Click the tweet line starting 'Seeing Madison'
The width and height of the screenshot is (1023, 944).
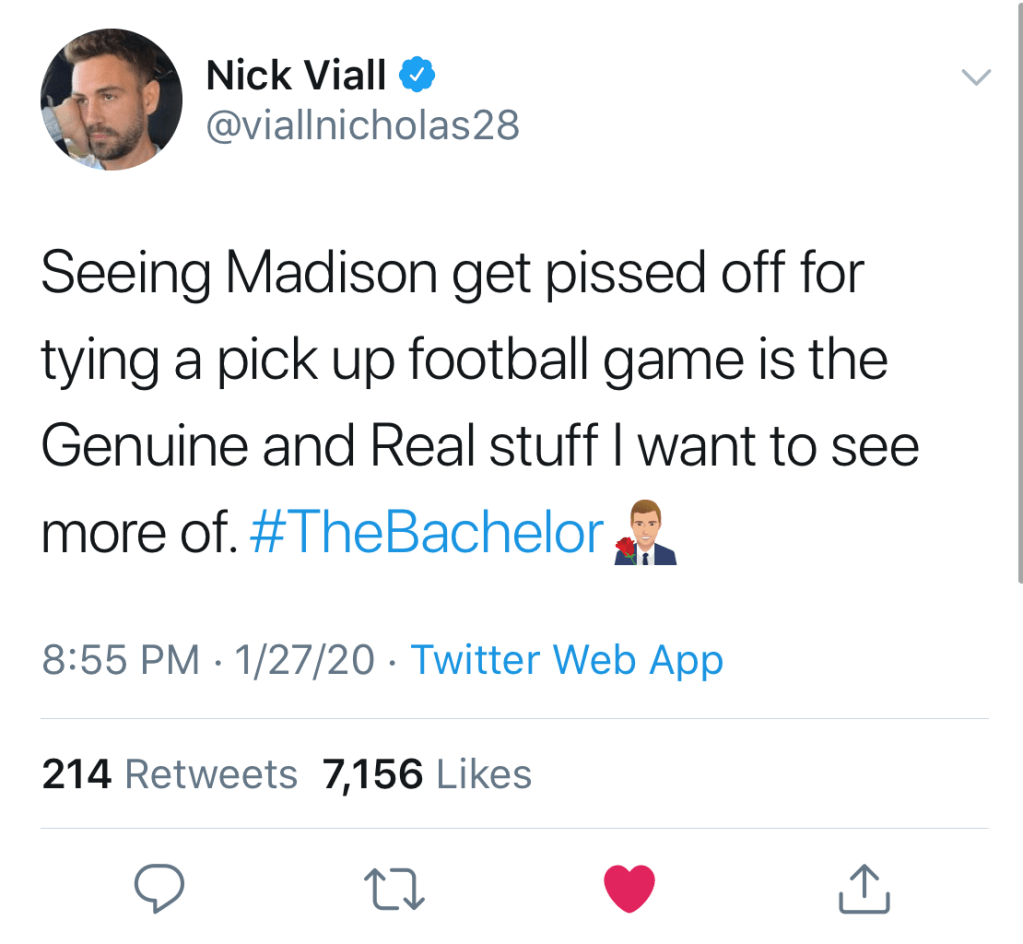click(452, 273)
